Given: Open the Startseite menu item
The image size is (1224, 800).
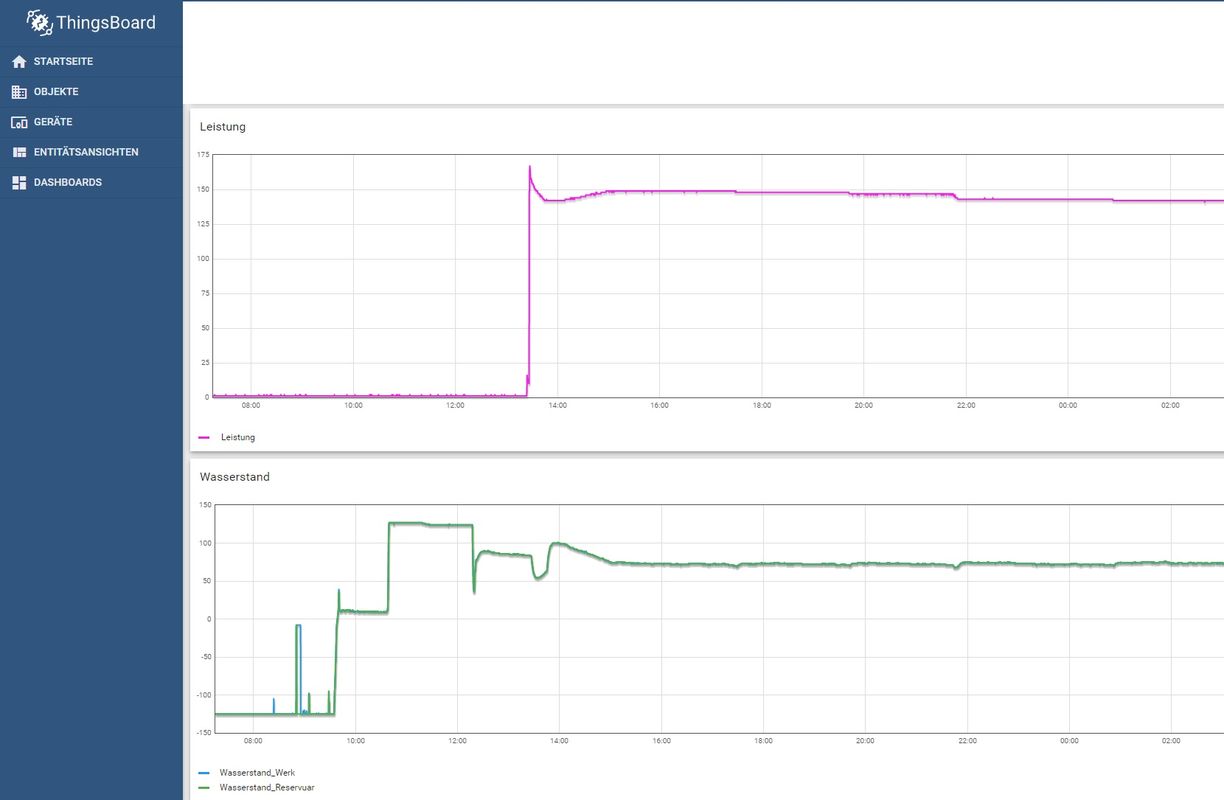Looking at the screenshot, I should (63, 62).
